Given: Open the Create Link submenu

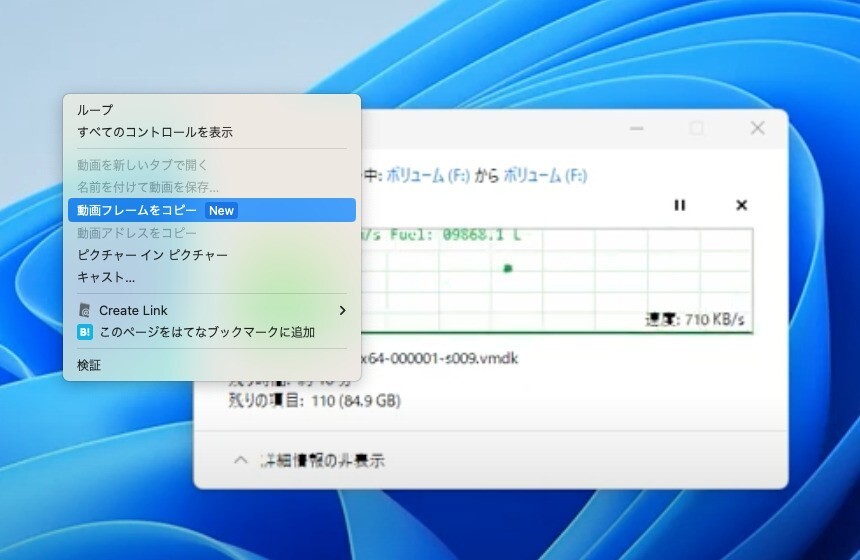Looking at the screenshot, I should pos(212,310).
